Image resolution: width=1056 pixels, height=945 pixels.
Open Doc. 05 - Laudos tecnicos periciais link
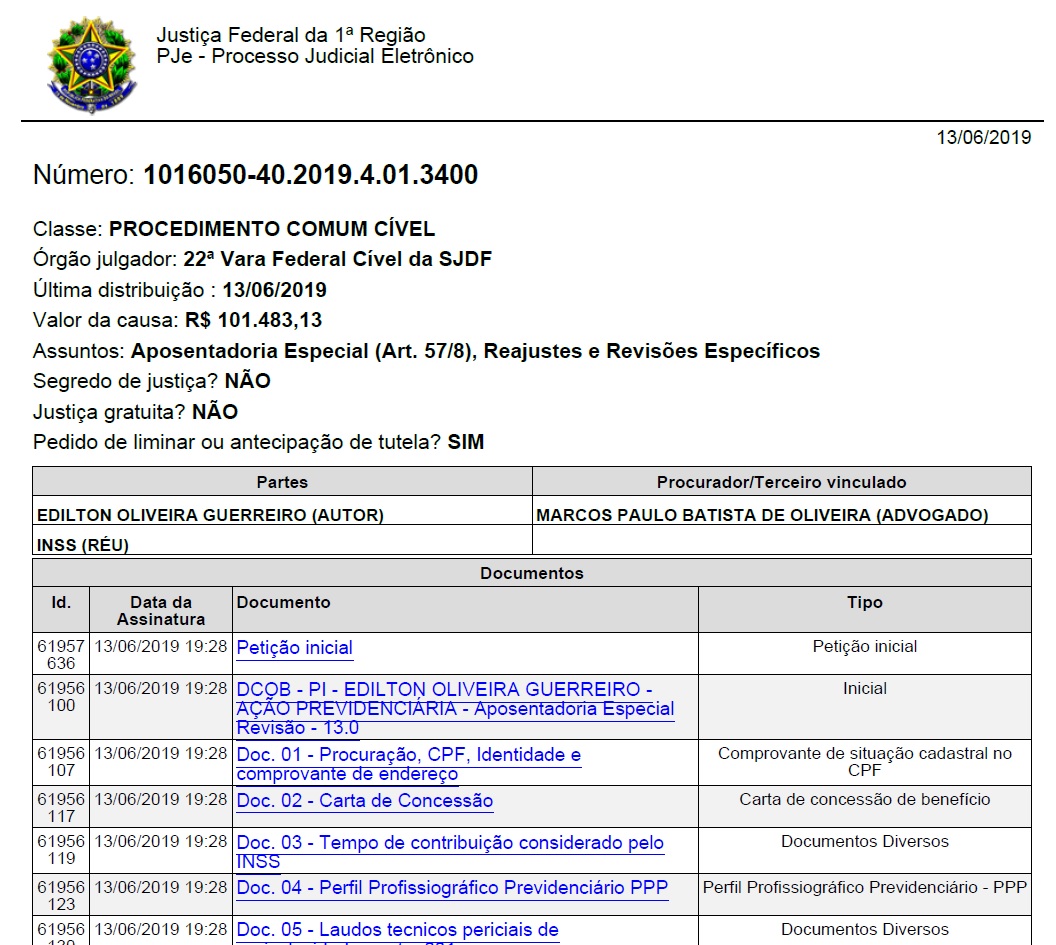pyautogui.click(x=397, y=930)
